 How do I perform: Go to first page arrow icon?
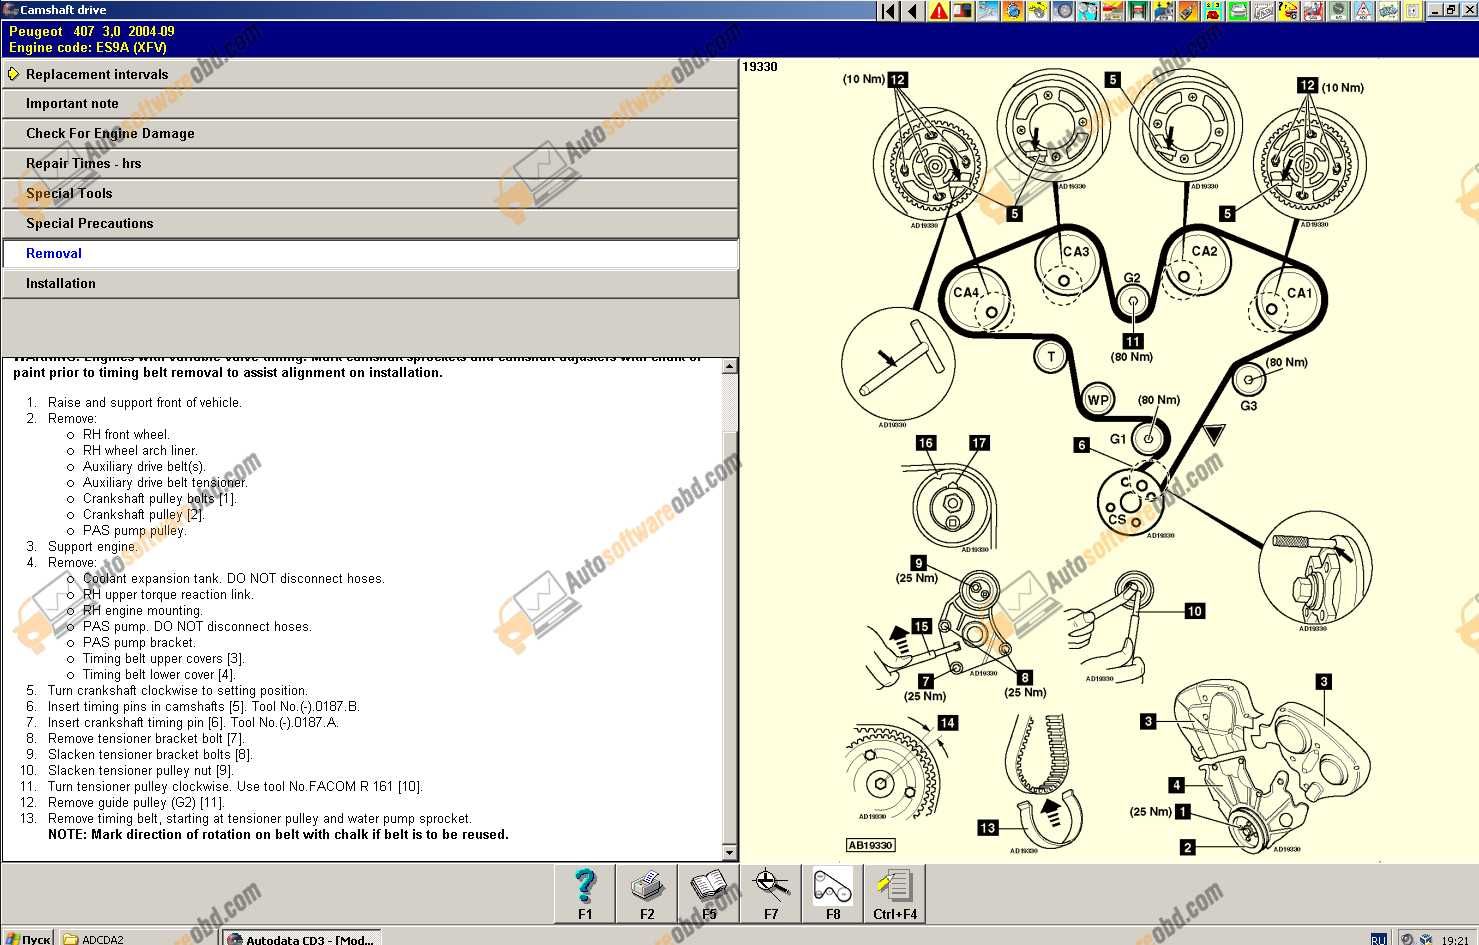click(x=888, y=11)
